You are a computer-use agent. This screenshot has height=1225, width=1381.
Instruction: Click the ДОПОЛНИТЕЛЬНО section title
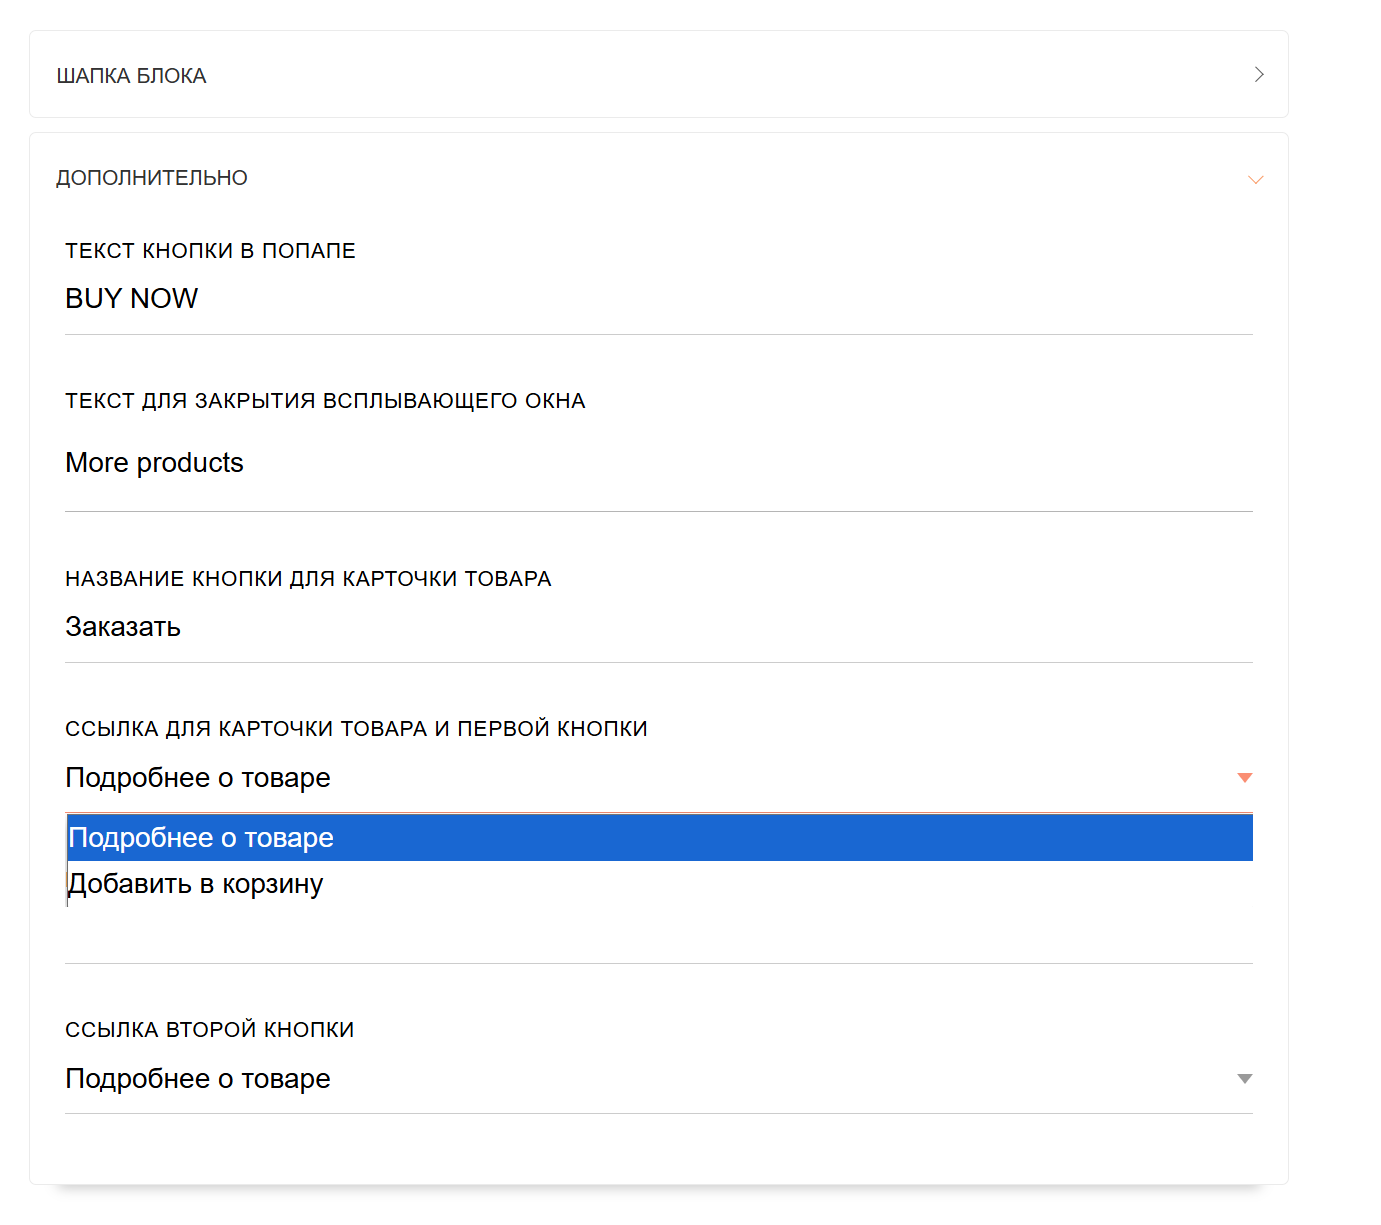152,178
